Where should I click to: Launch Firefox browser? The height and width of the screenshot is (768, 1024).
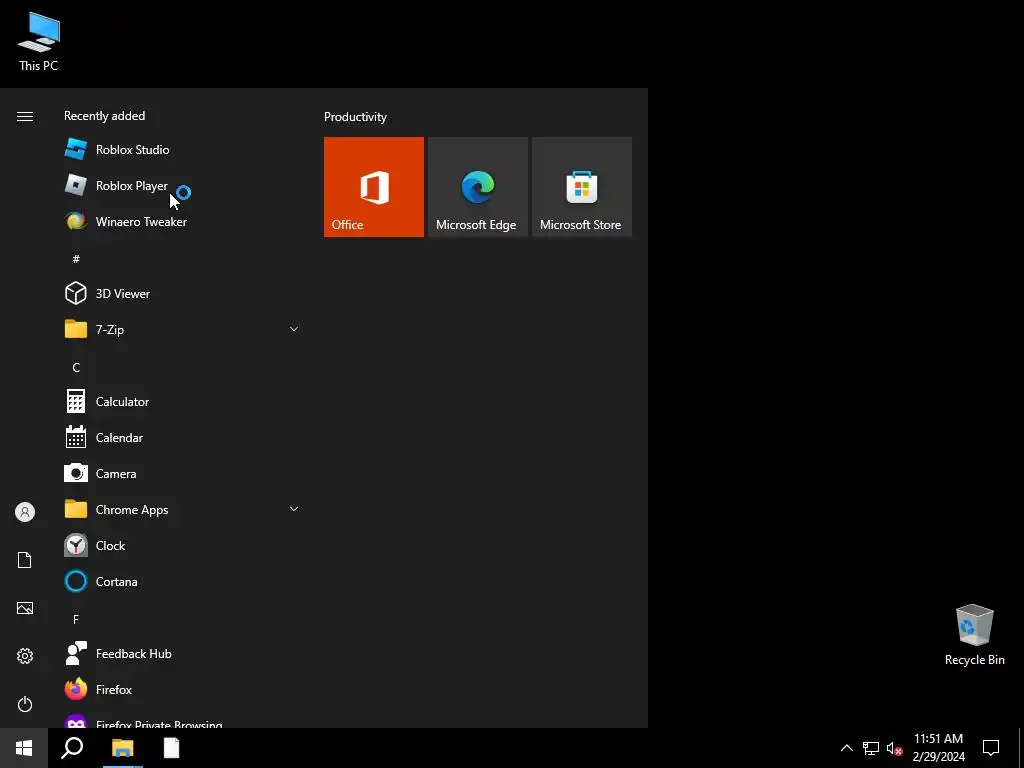[182, 690]
